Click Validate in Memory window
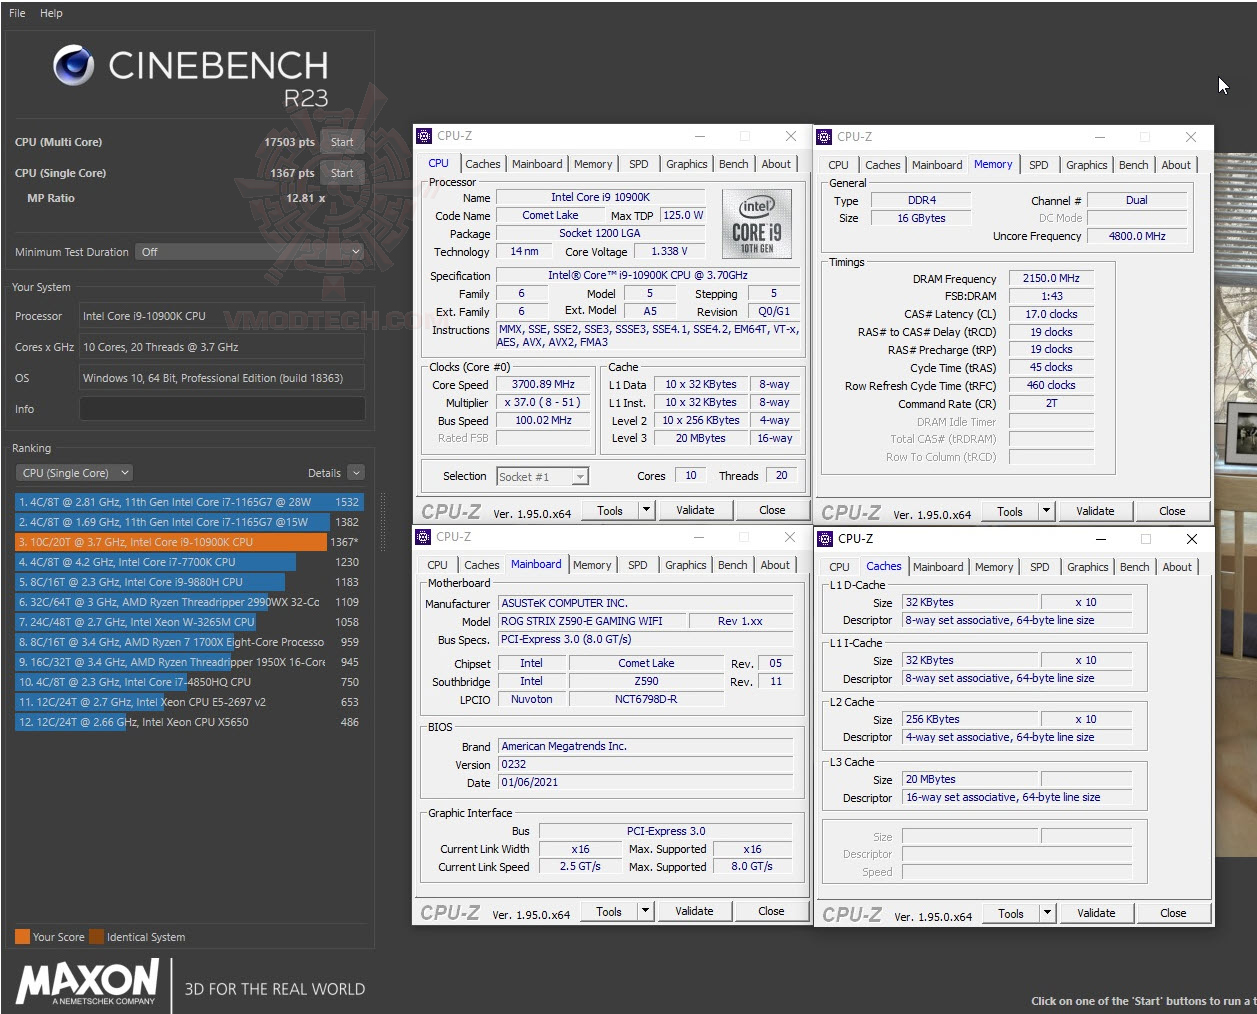 pyautogui.click(x=1095, y=511)
